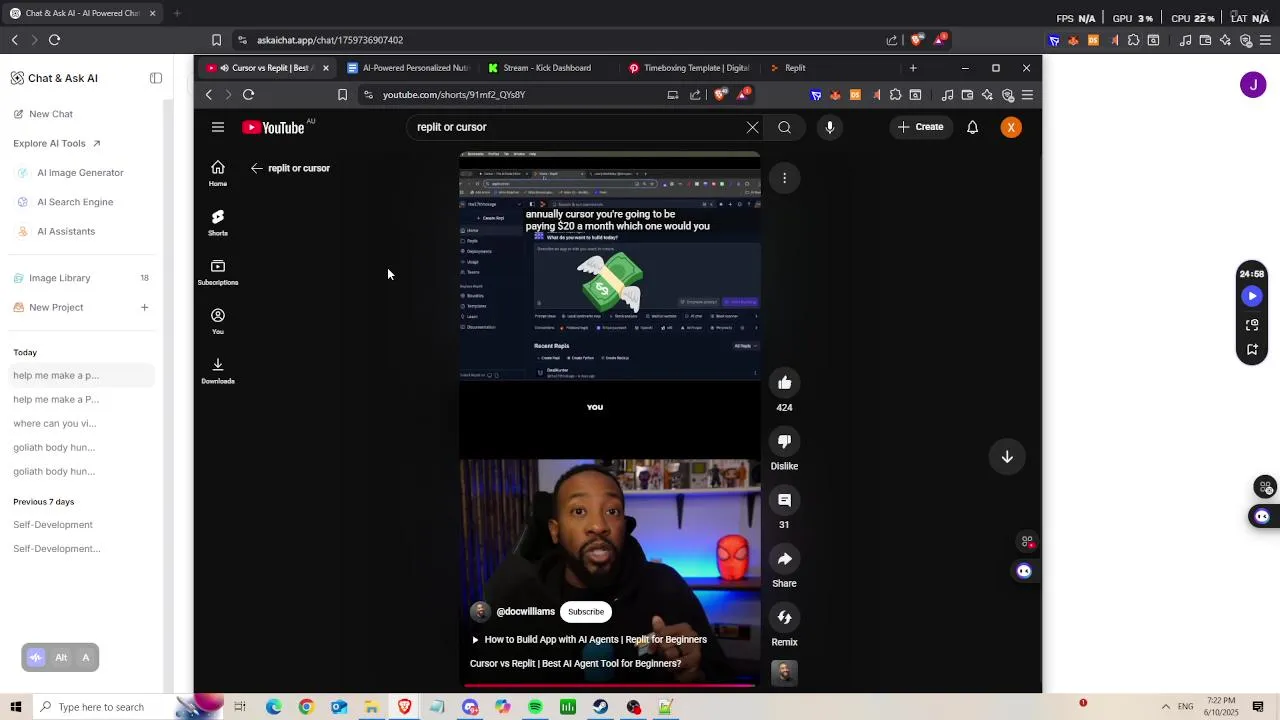The height and width of the screenshot is (720, 1280).
Task: Open a new tab in inner browser
Action: click(913, 68)
